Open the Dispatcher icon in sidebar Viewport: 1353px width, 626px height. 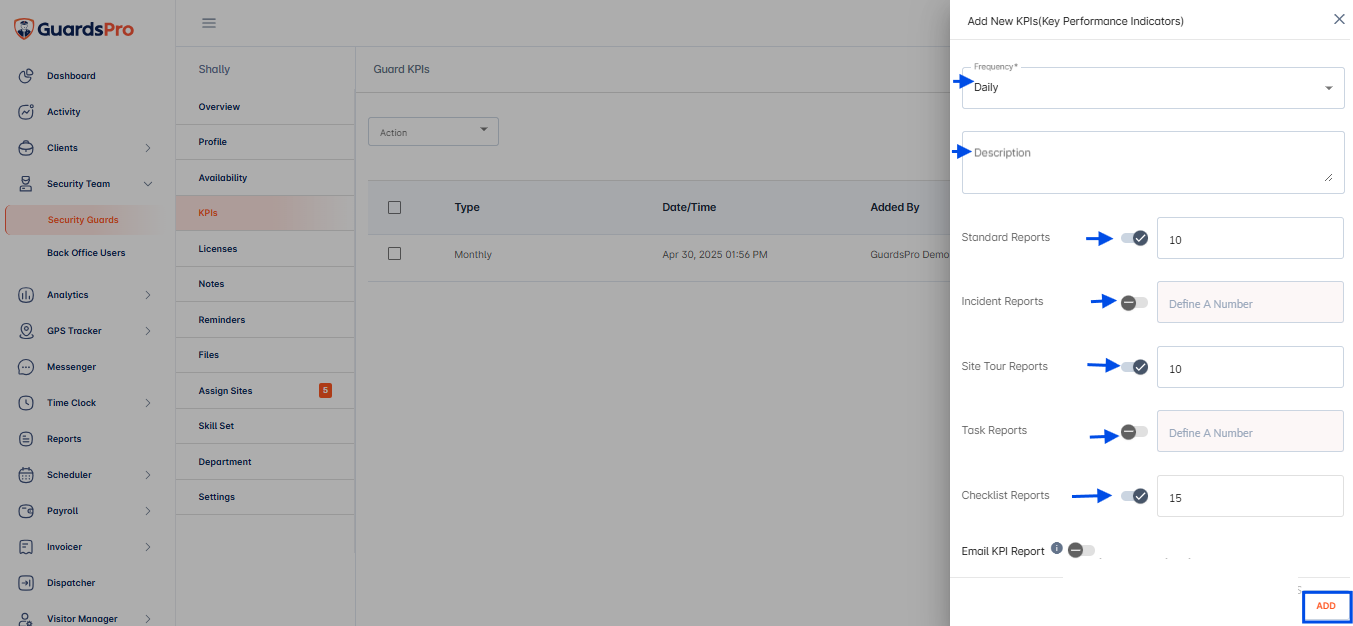click(x=27, y=583)
